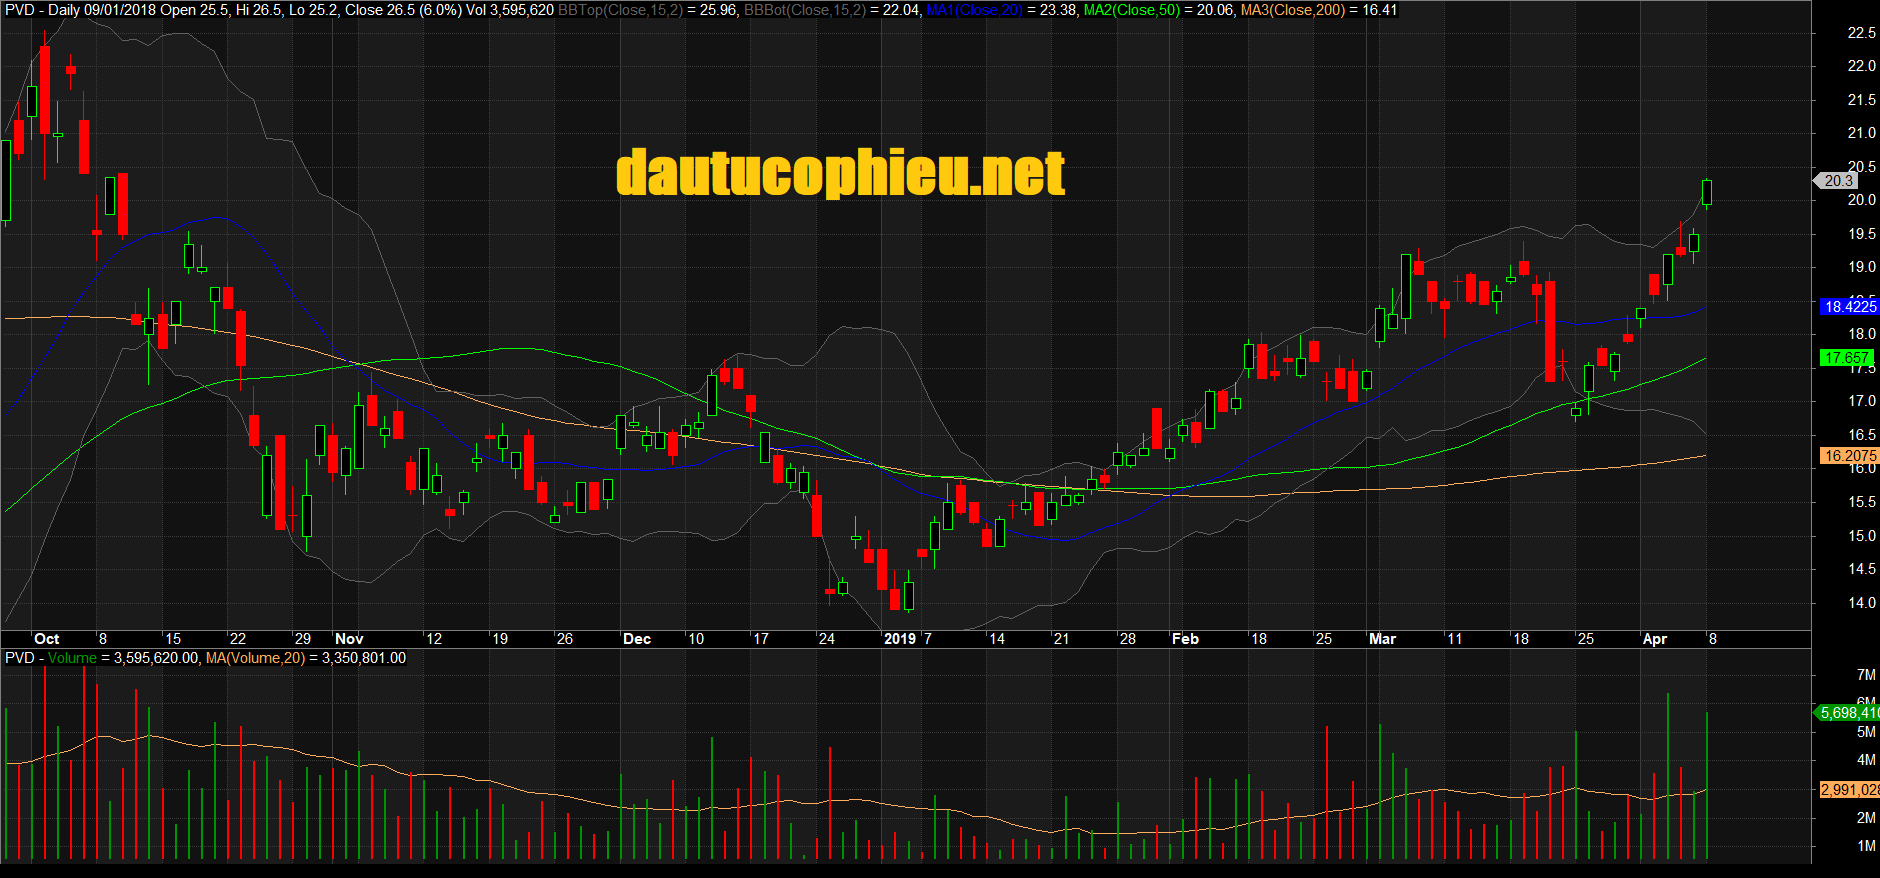Click the 2019 year marker on the date axis
The image size is (1880, 878).
(x=899, y=639)
